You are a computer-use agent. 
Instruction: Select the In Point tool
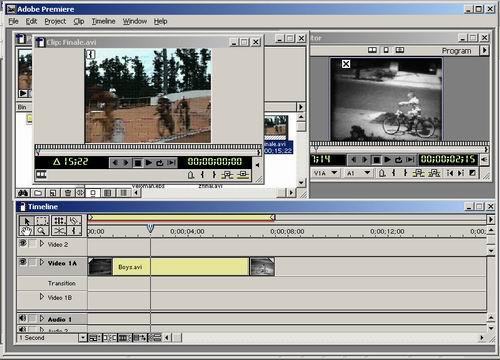74,231
